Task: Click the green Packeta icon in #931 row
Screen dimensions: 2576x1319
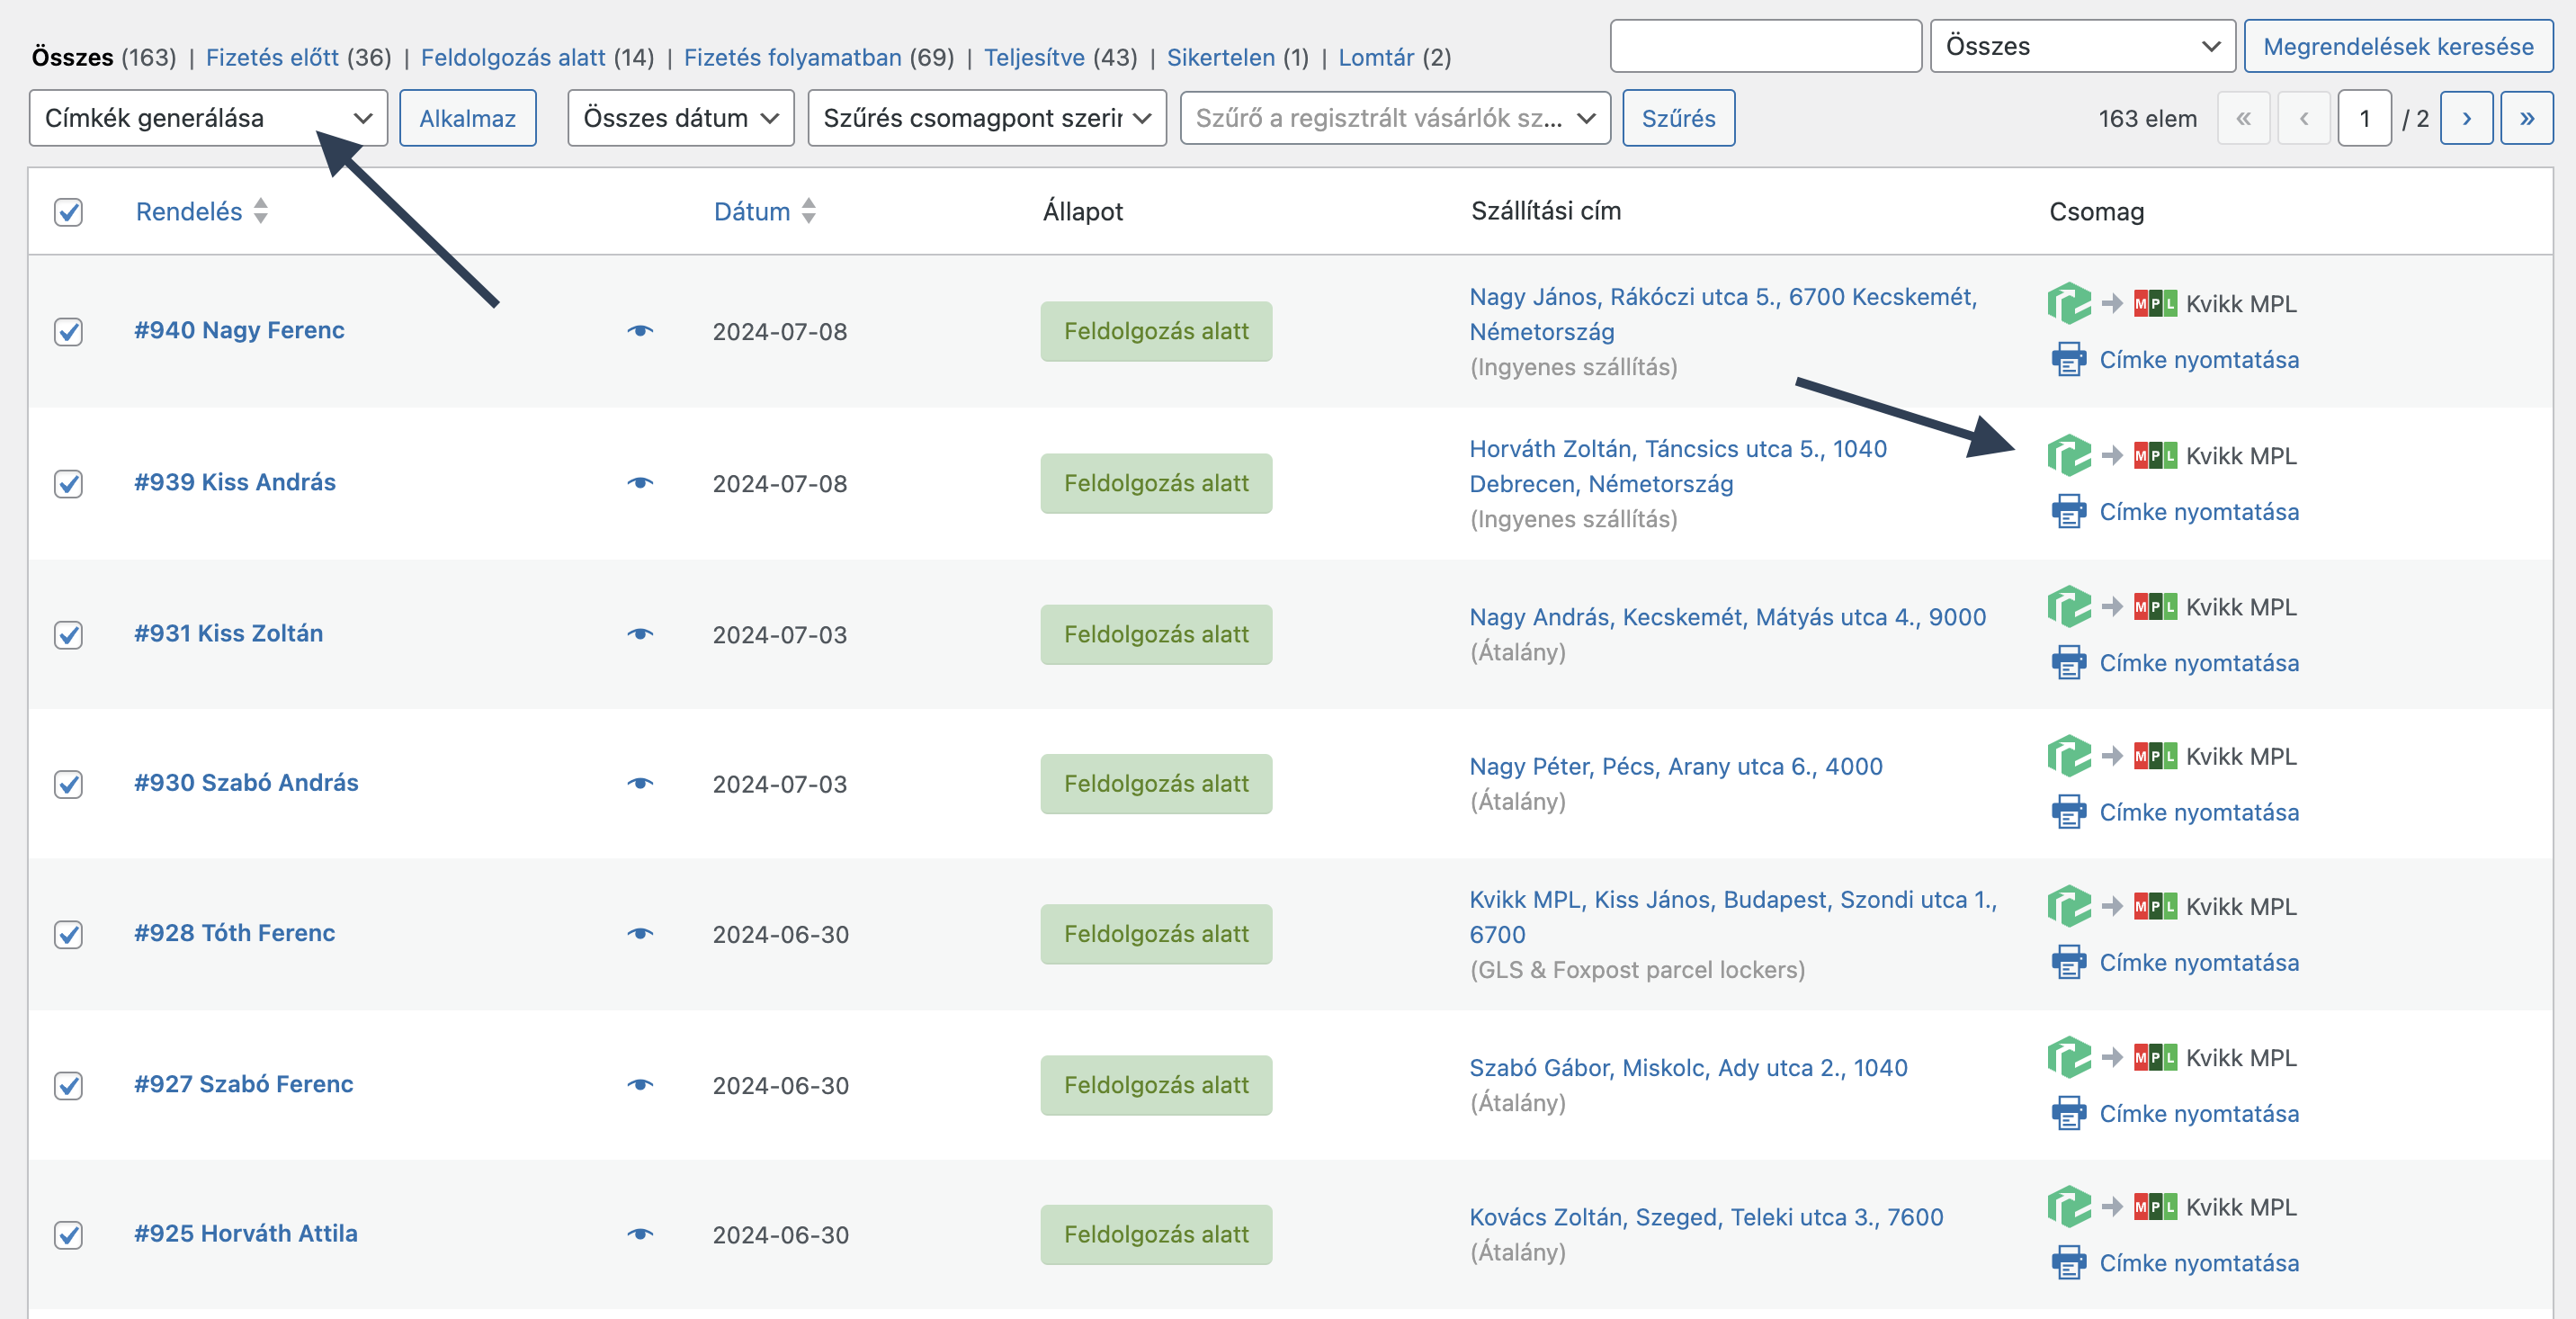Action: pyautogui.click(x=2068, y=606)
